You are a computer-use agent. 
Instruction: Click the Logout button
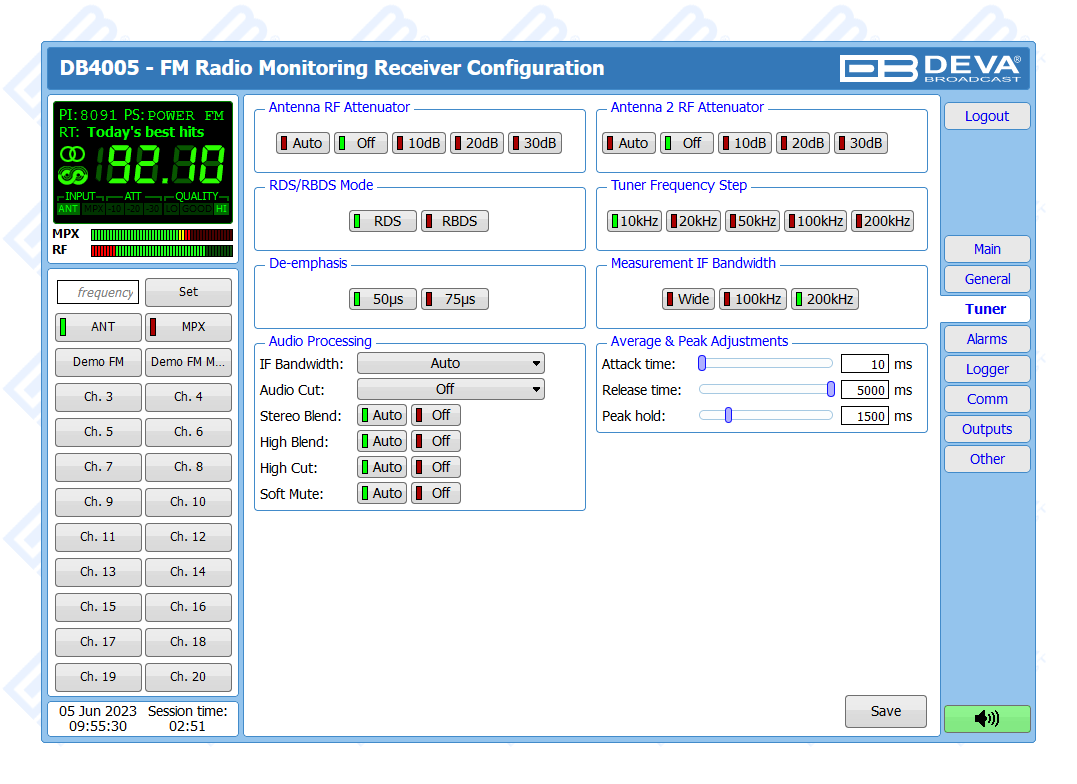click(x=986, y=116)
